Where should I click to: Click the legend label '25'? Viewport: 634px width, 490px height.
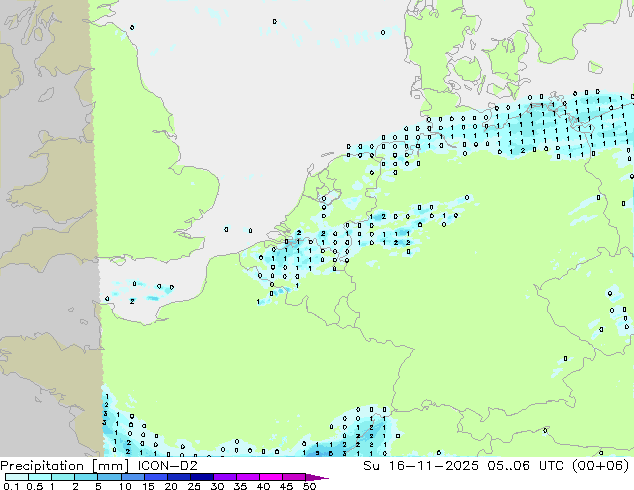(x=194, y=486)
